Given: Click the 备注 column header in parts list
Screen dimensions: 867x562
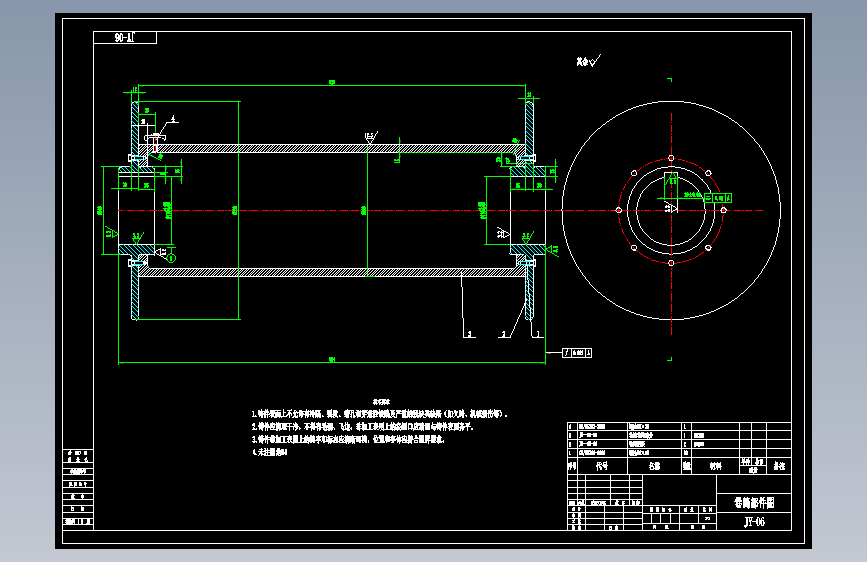Looking at the screenshot, I should (779, 466).
